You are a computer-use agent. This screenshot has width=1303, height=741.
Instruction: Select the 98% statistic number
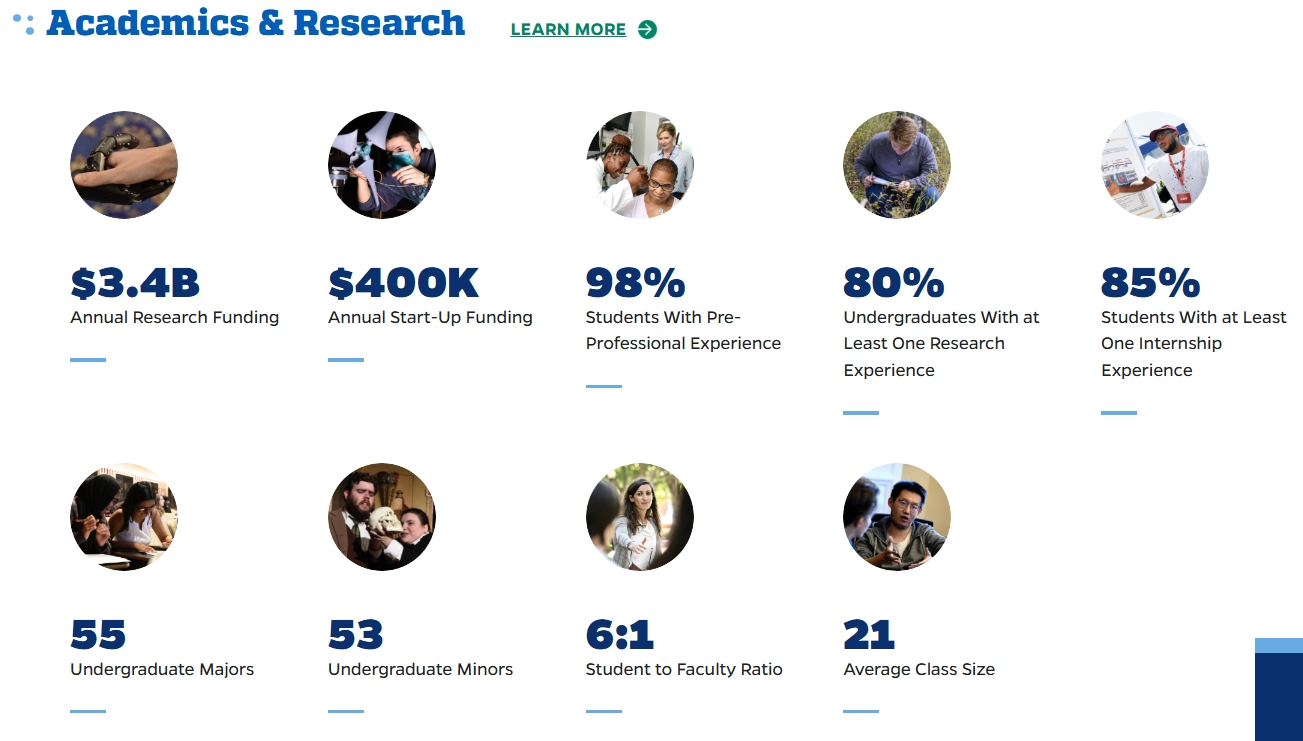pyautogui.click(x=636, y=283)
